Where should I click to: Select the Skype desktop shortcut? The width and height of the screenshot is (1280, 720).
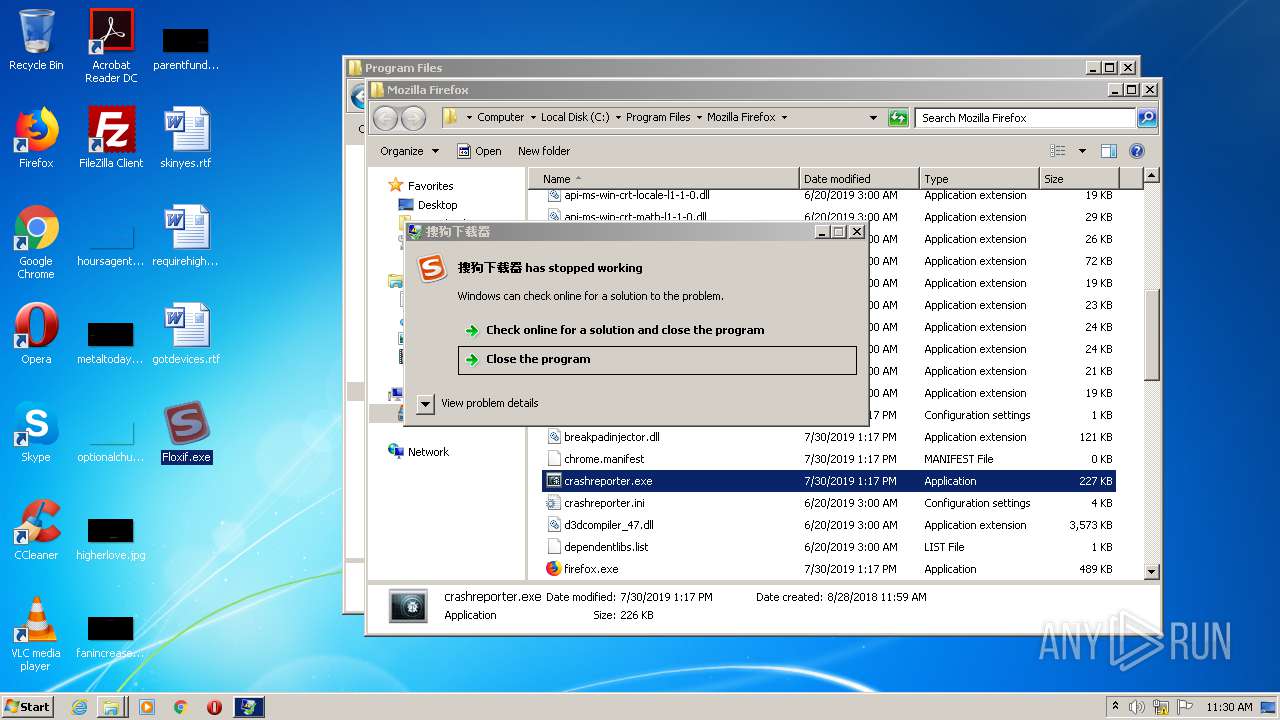coord(36,432)
